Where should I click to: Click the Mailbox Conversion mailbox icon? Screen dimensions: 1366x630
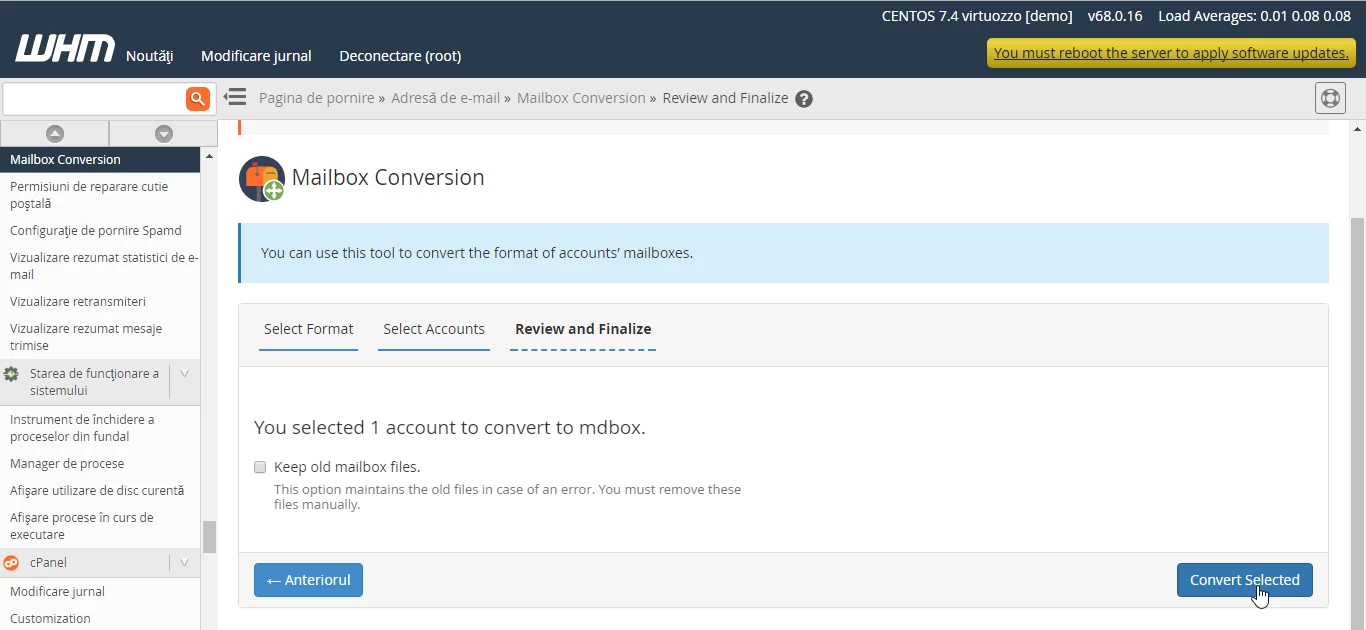(262, 178)
